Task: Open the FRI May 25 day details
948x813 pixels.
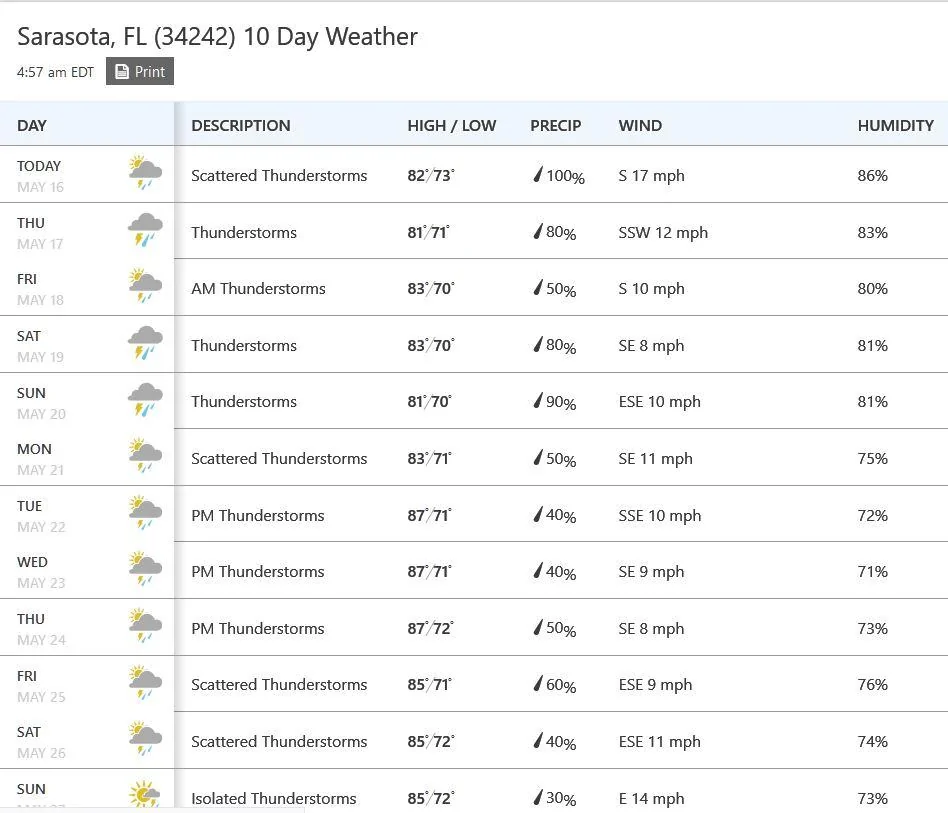Action: 474,684
